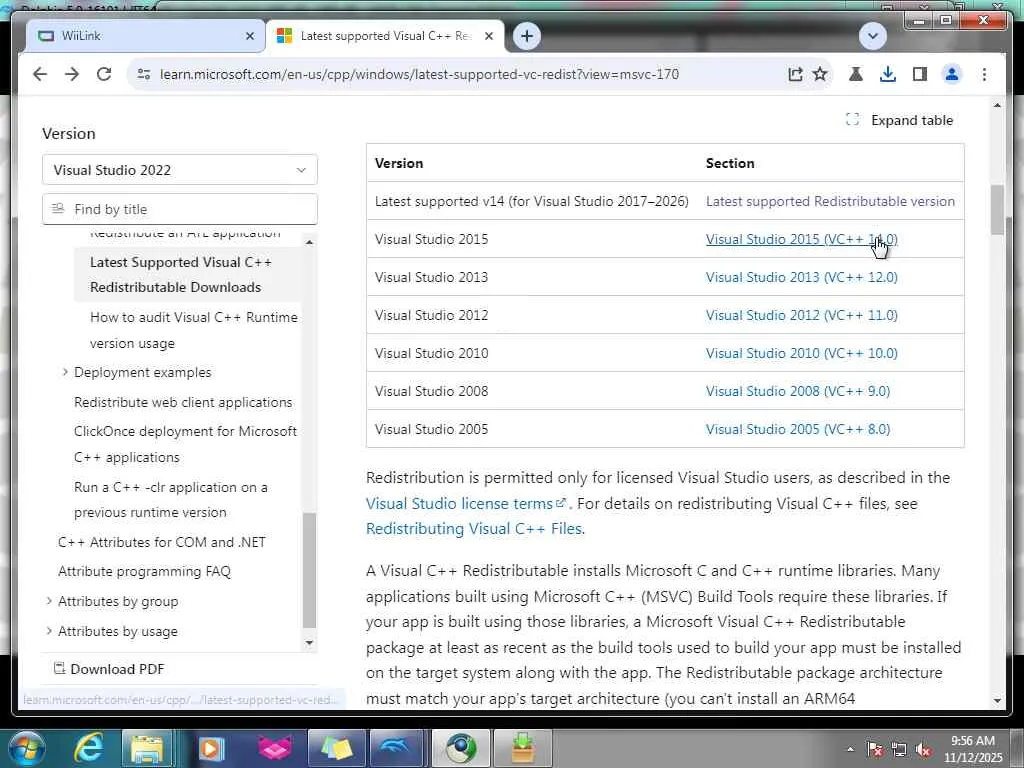Screen dimensions: 1024x768
Task: Switch to the WiiLink tab
Action: click(137, 36)
